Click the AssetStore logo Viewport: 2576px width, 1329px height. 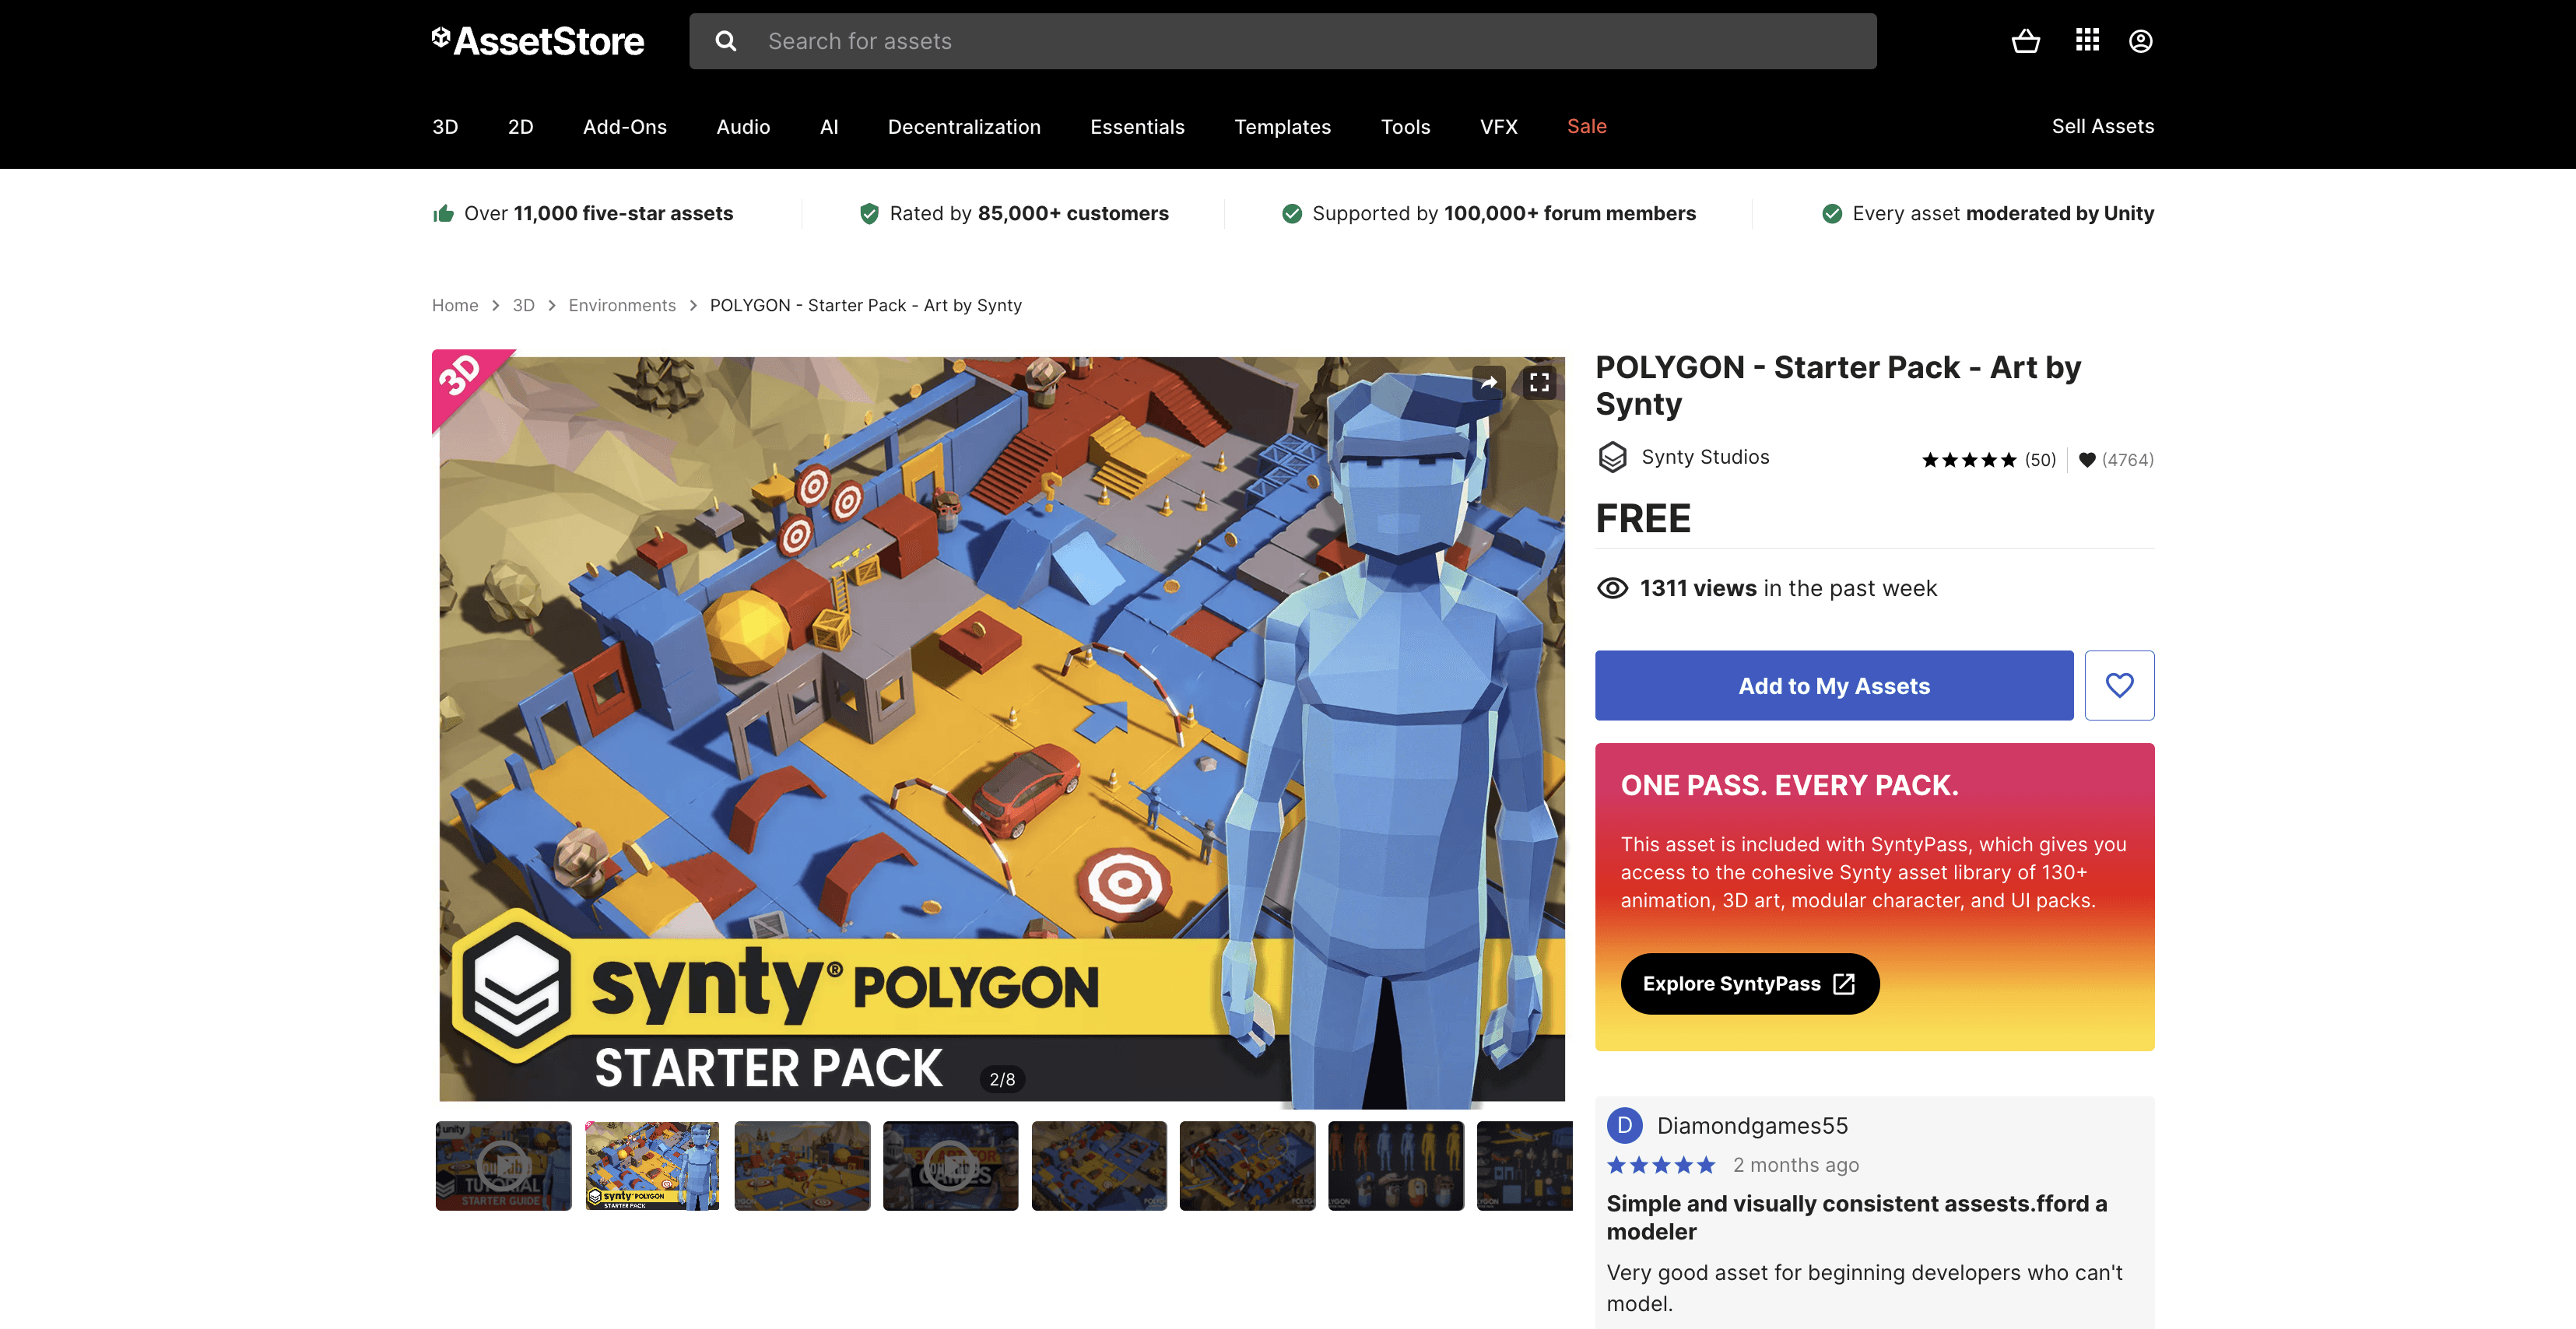click(x=538, y=41)
